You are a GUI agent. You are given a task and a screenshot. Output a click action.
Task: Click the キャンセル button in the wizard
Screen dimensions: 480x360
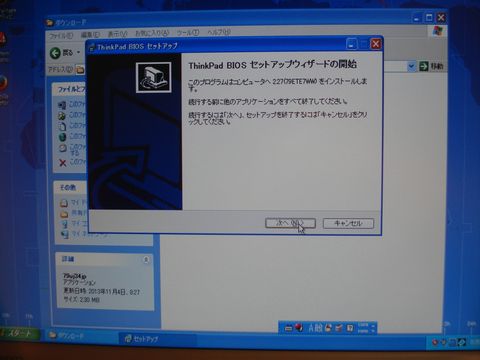click(x=348, y=223)
